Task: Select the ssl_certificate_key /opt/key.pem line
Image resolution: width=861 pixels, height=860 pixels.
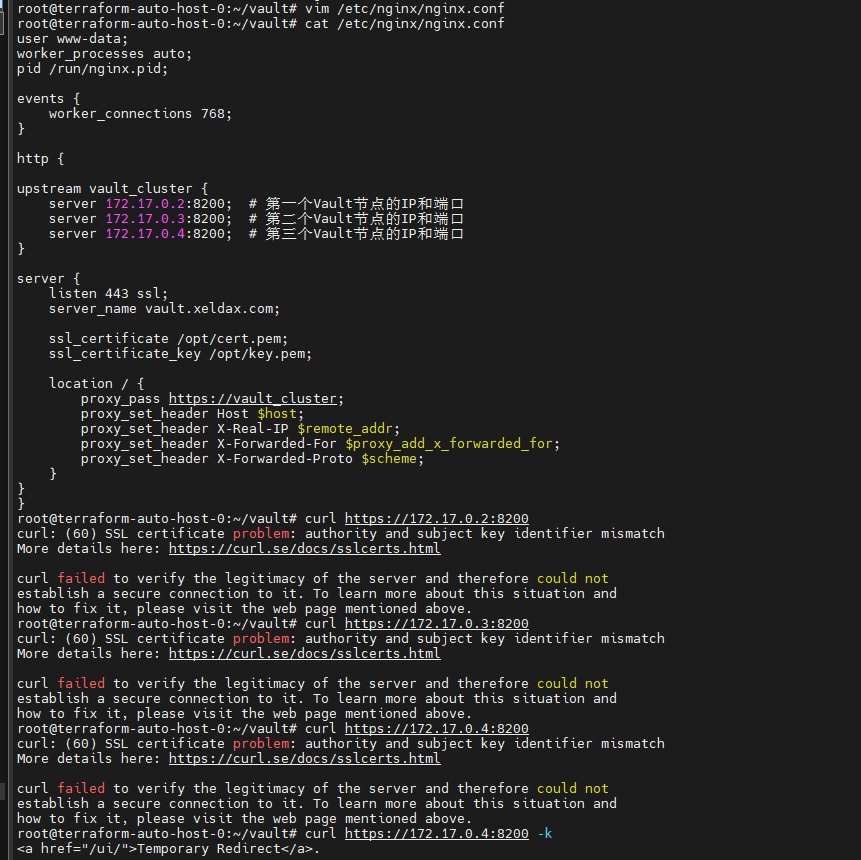Action: [180, 354]
